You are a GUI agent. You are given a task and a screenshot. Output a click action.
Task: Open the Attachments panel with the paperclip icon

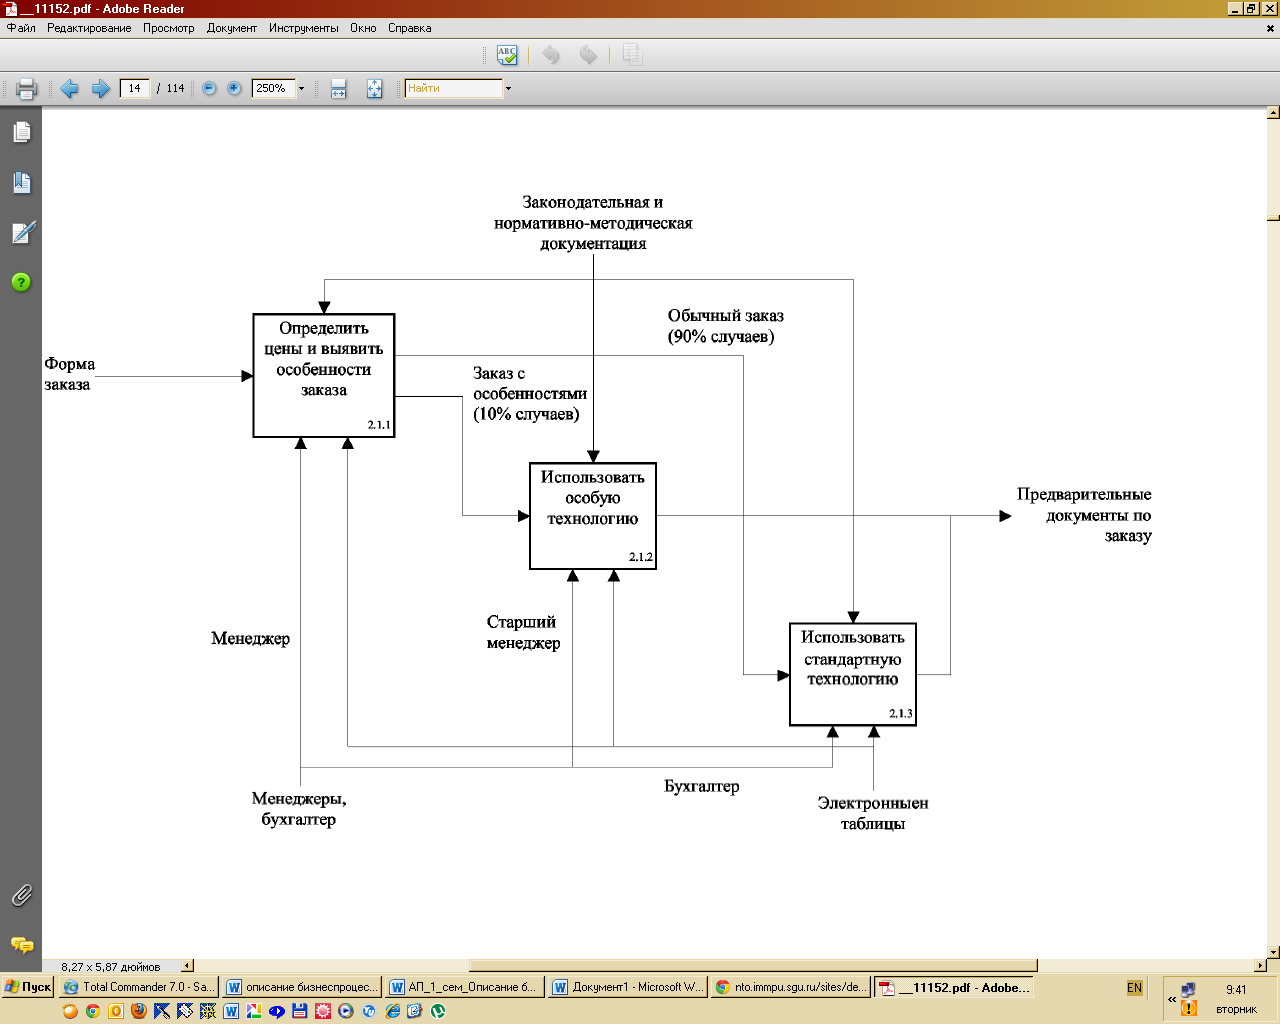coord(21,895)
